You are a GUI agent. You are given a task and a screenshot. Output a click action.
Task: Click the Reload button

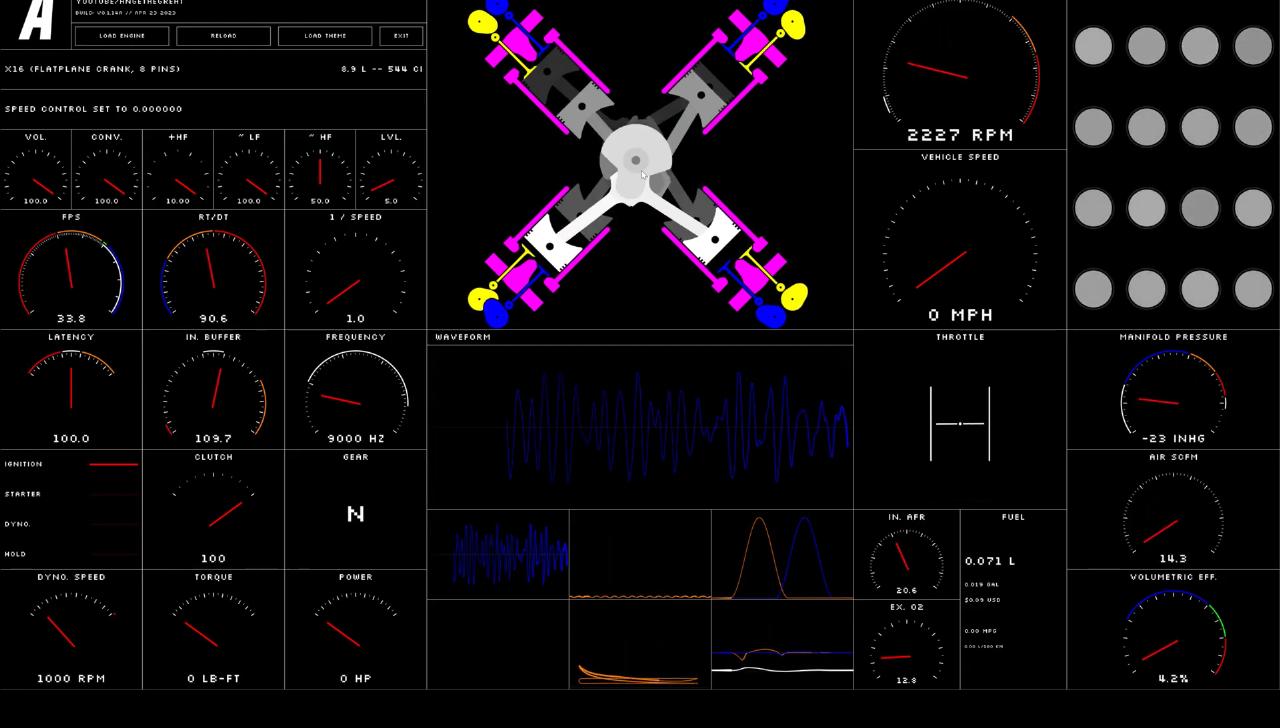point(224,36)
